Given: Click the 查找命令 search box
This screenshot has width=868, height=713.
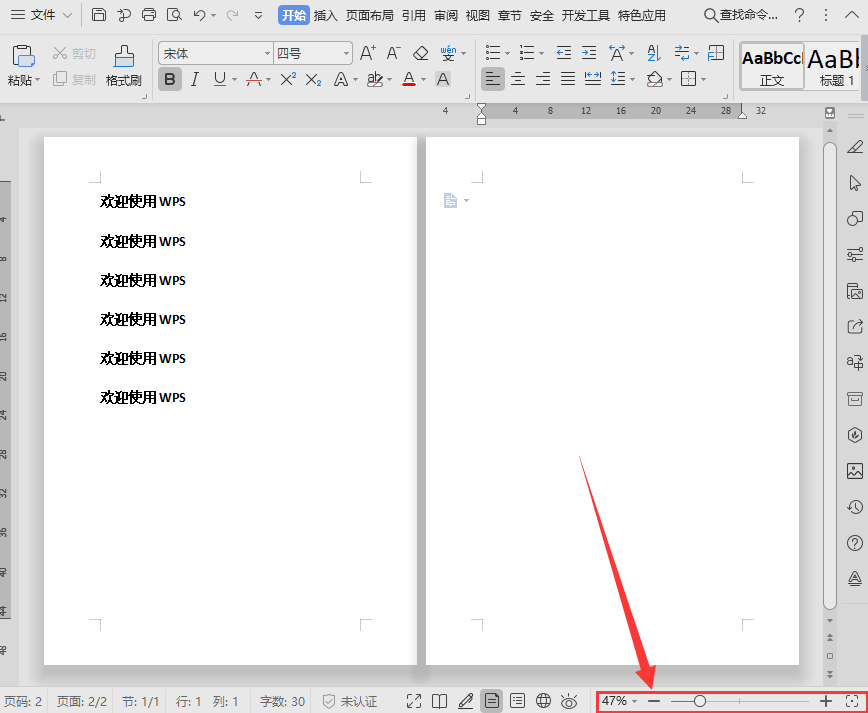Looking at the screenshot, I should click(x=741, y=15).
